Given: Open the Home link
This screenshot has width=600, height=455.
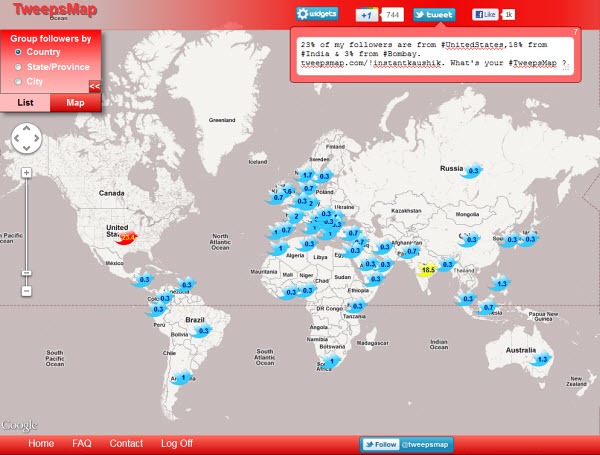Looking at the screenshot, I should [41, 444].
